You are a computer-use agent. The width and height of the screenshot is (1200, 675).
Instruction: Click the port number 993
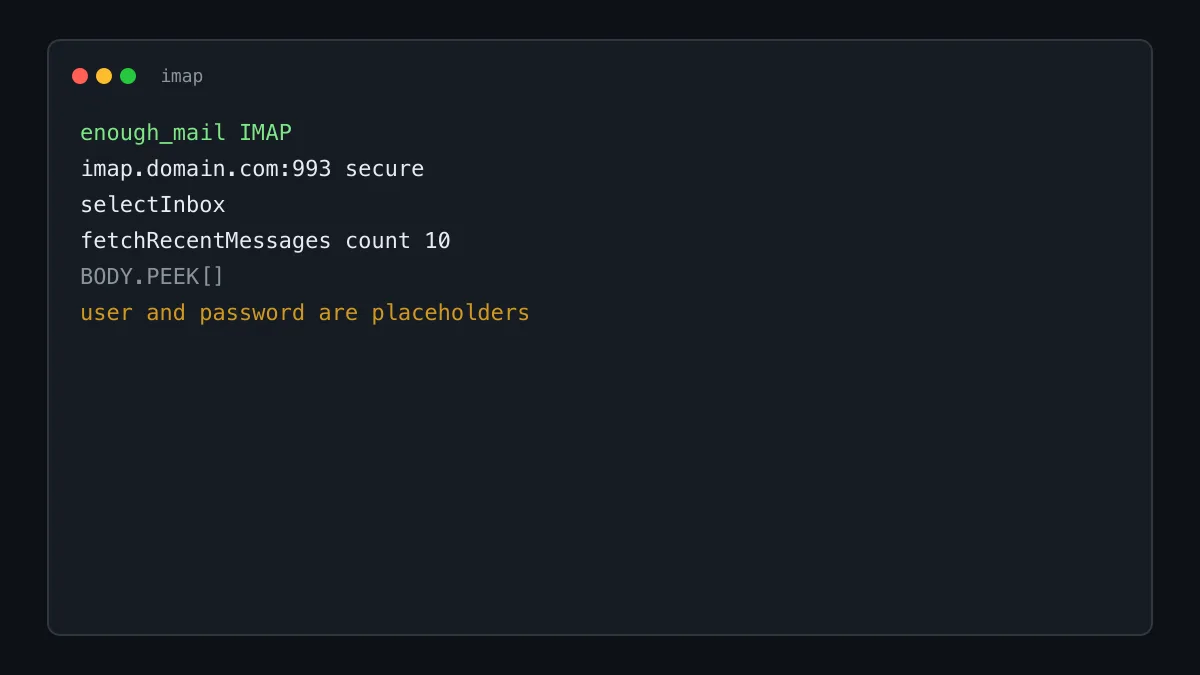pos(312,169)
